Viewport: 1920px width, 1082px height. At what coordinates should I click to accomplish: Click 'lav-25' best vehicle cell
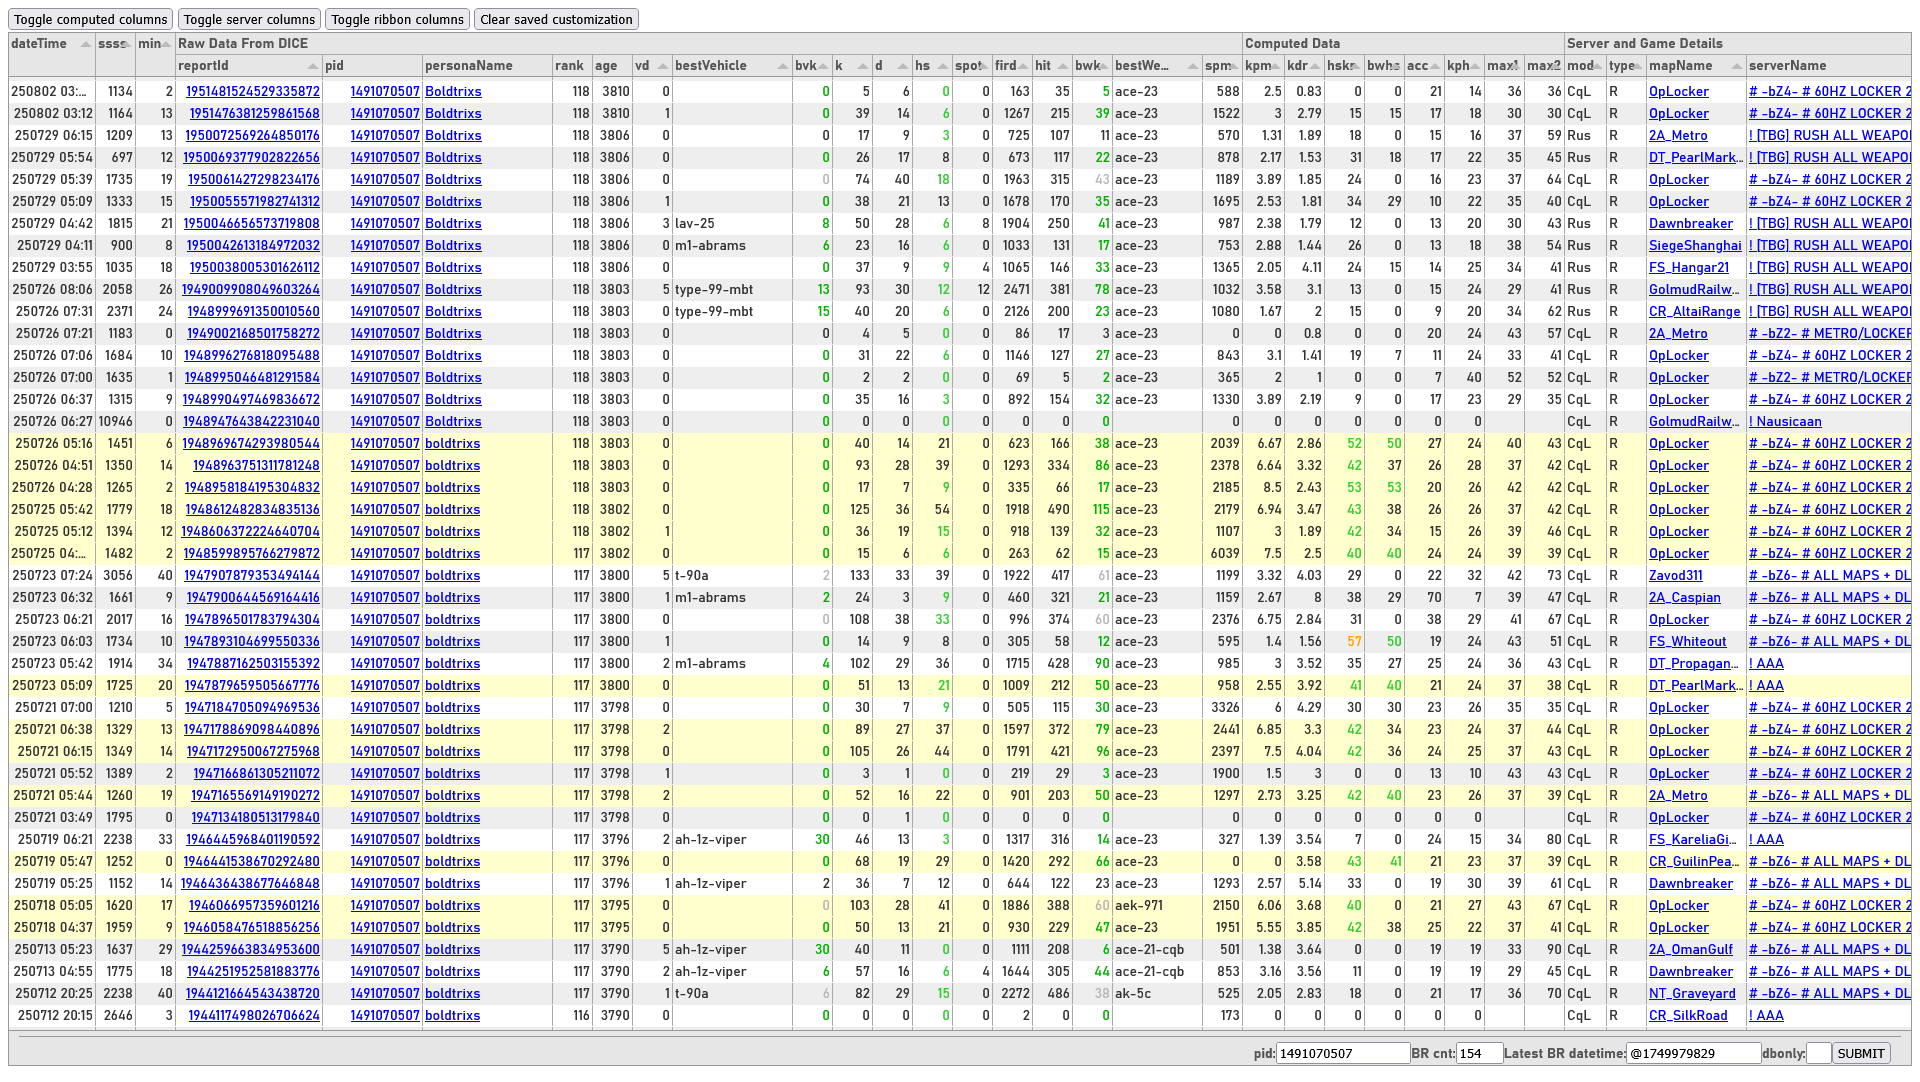[694, 224]
